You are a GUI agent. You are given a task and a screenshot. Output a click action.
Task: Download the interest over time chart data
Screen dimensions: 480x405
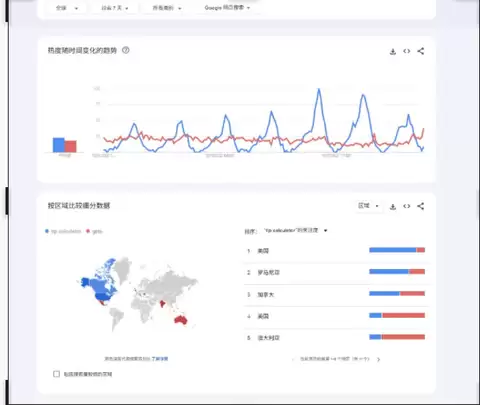coord(393,51)
